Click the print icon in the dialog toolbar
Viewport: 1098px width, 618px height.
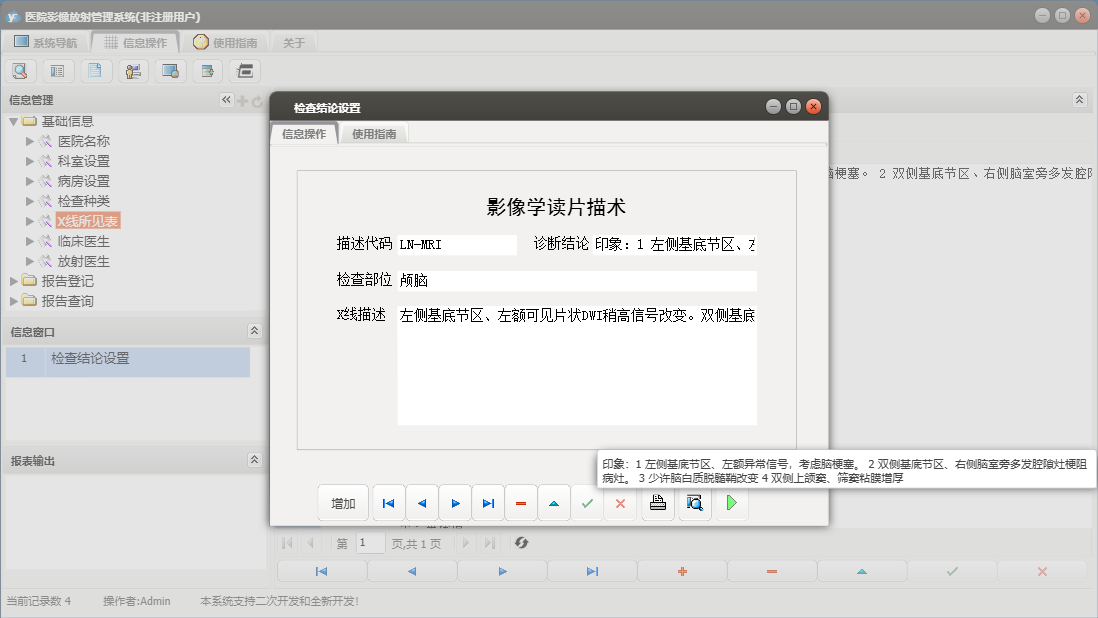[x=659, y=503]
